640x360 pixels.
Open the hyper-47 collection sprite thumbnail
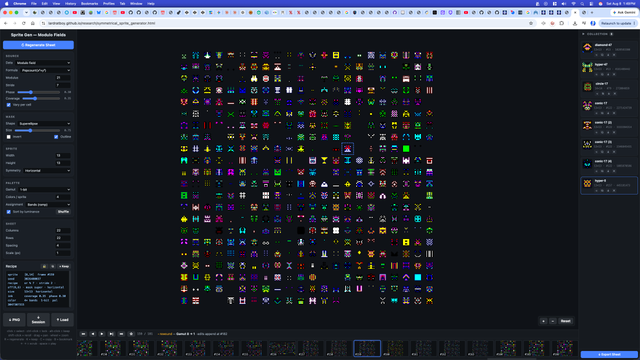(x=587, y=67)
